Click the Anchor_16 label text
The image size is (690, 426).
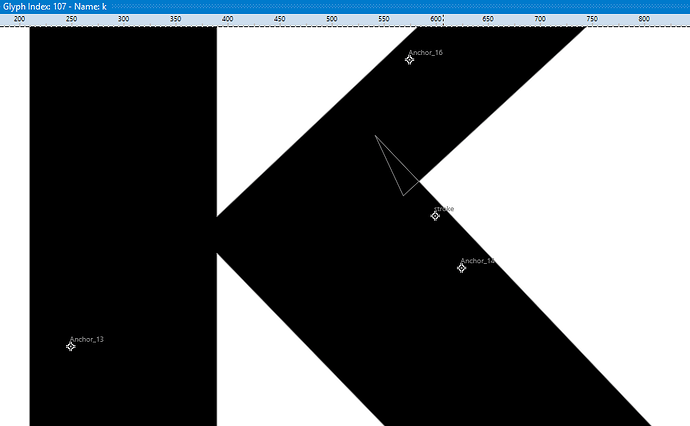[426, 52]
